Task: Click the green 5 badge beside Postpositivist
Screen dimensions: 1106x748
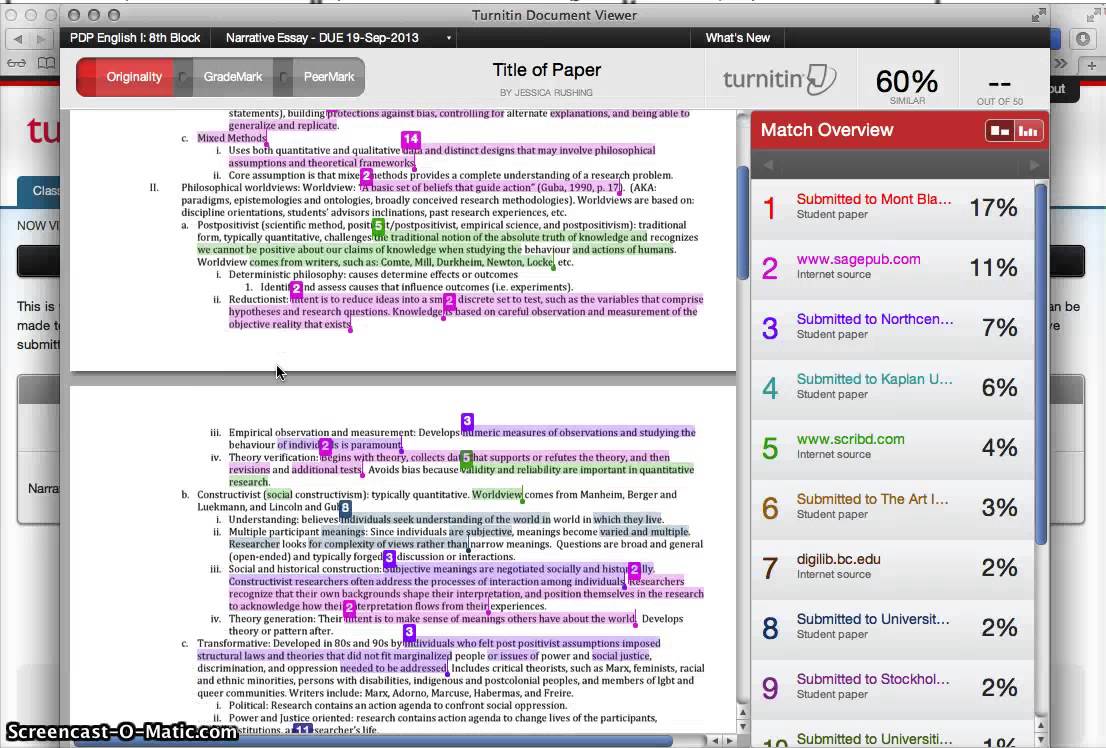Action: pyautogui.click(x=378, y=227)
